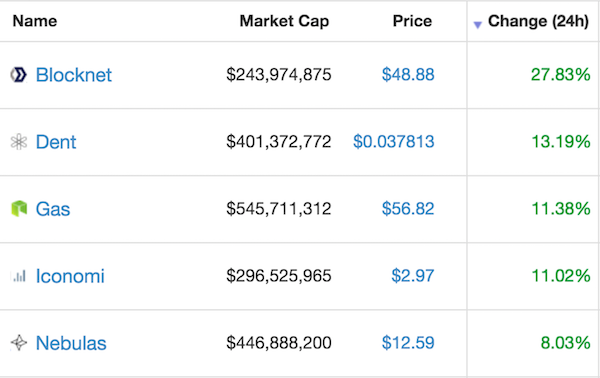The image size is (600, 378).
Task: Click Nebulas price $12.59
Action: tap(408, 343)
